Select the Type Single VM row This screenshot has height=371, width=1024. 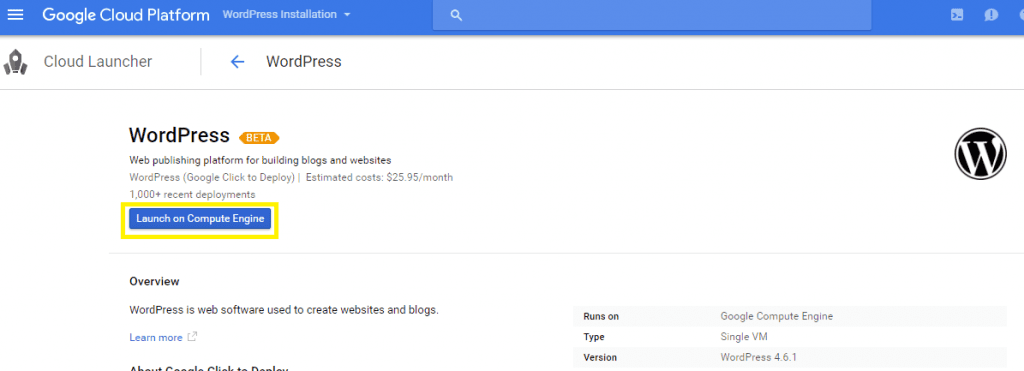point(790,337)
